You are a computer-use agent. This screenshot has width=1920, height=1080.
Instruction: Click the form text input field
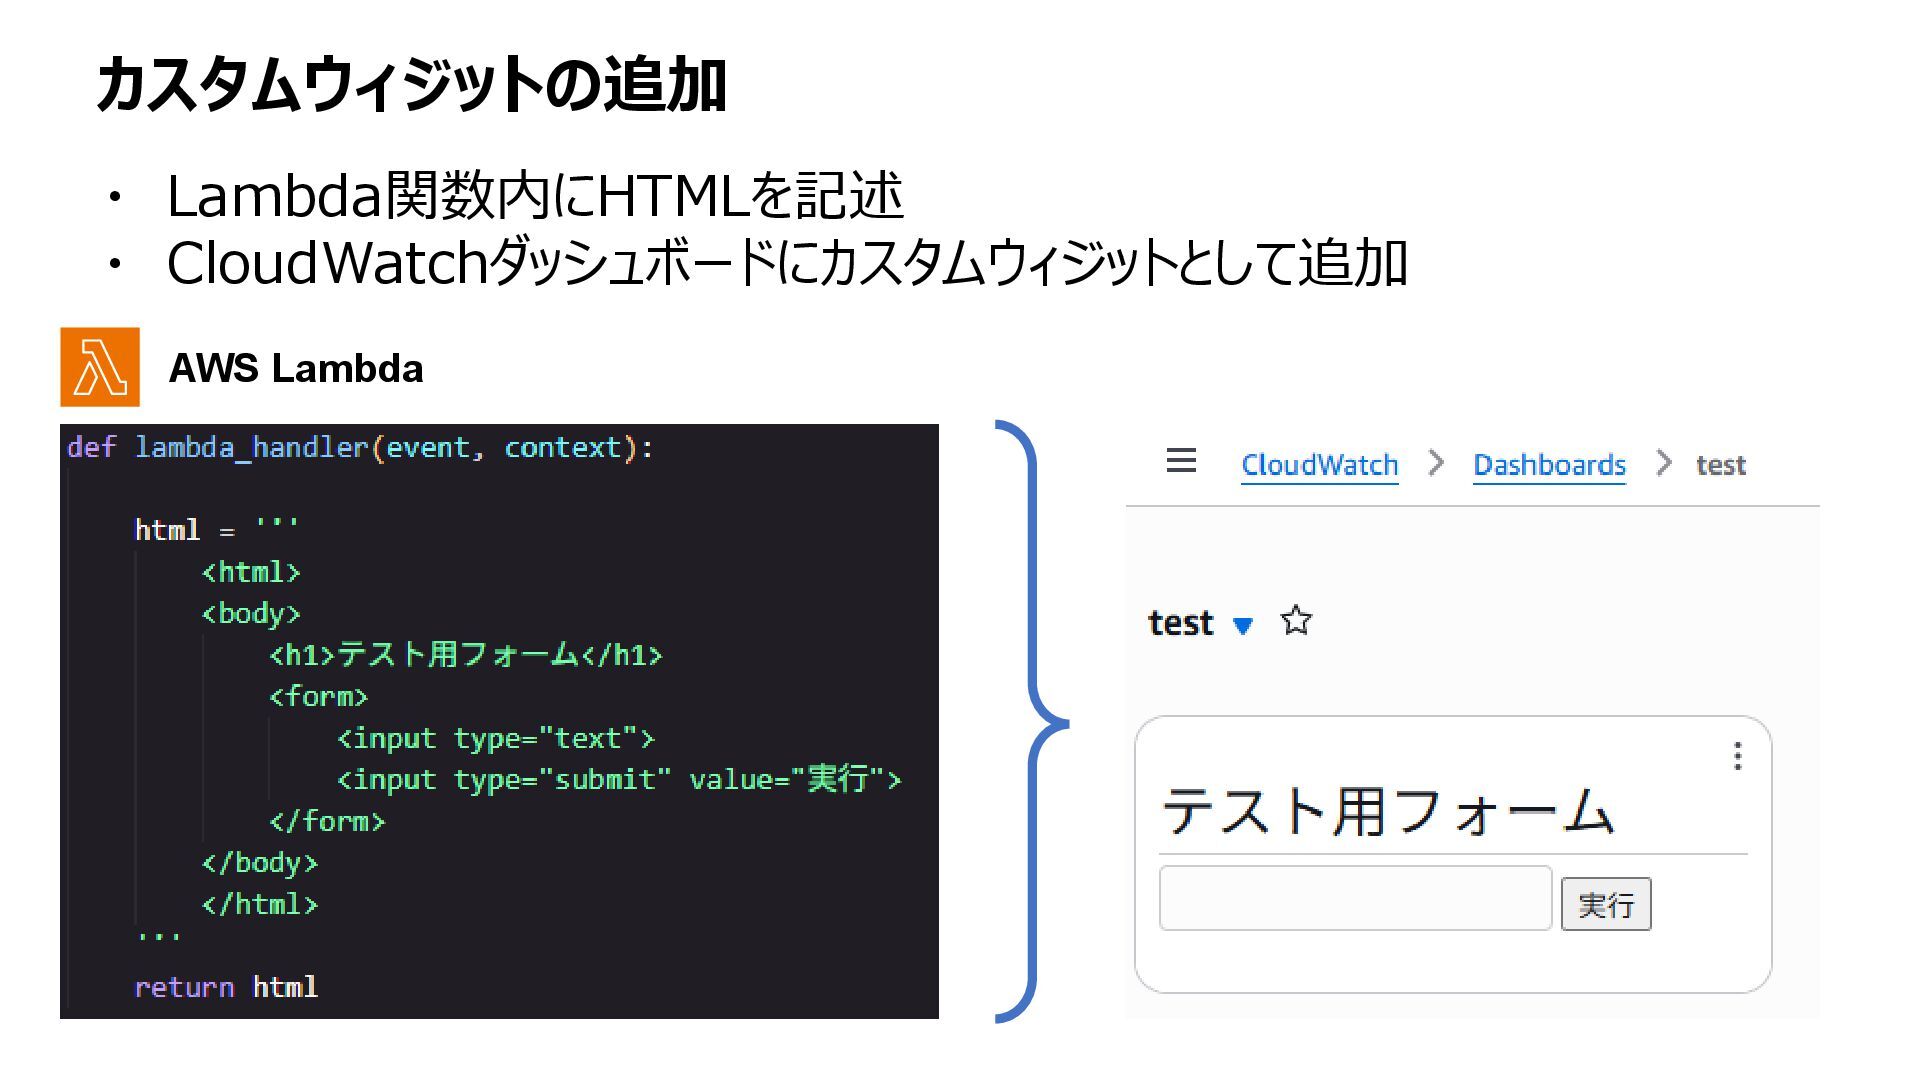pos(1354,898)
